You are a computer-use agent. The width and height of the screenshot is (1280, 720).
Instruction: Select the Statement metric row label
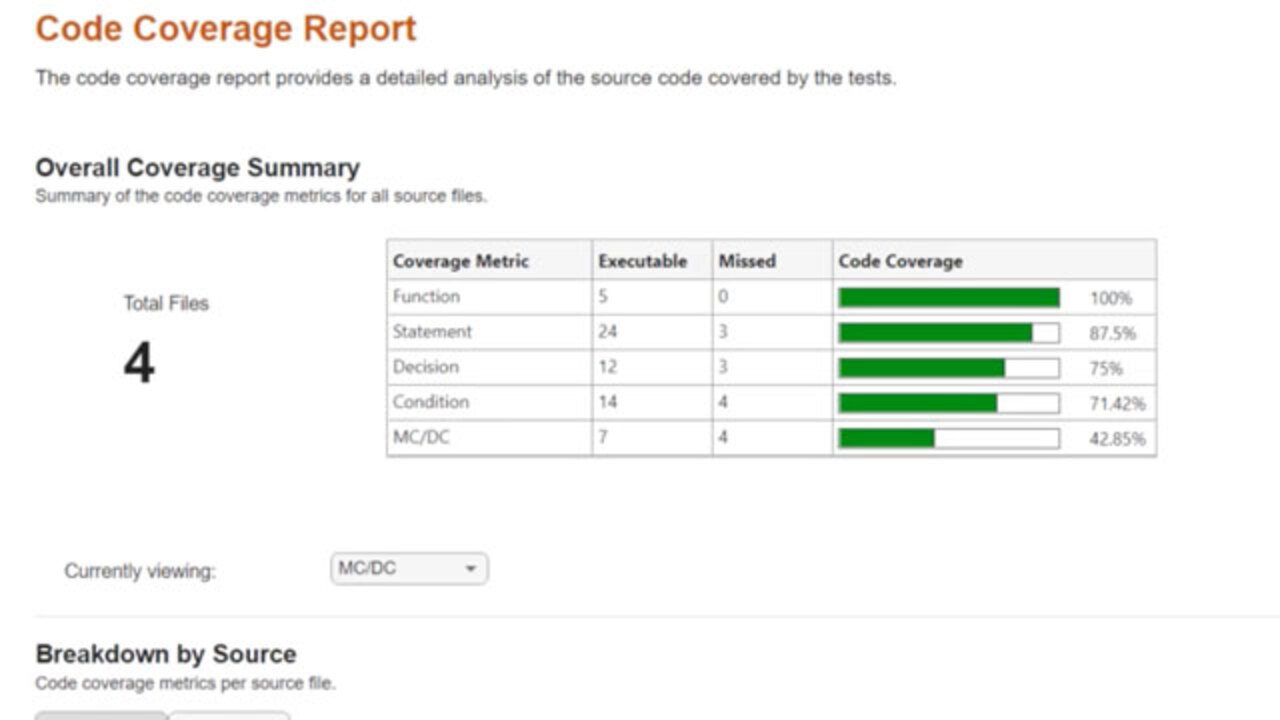click(432, 332)
